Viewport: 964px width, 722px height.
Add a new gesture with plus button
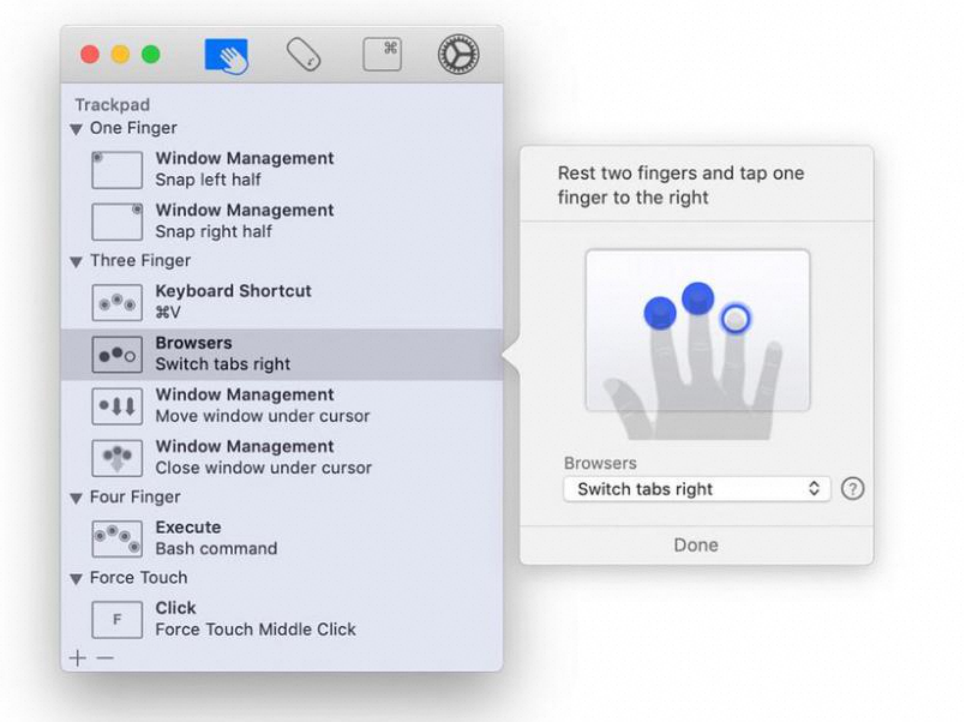tap(77, 658)
